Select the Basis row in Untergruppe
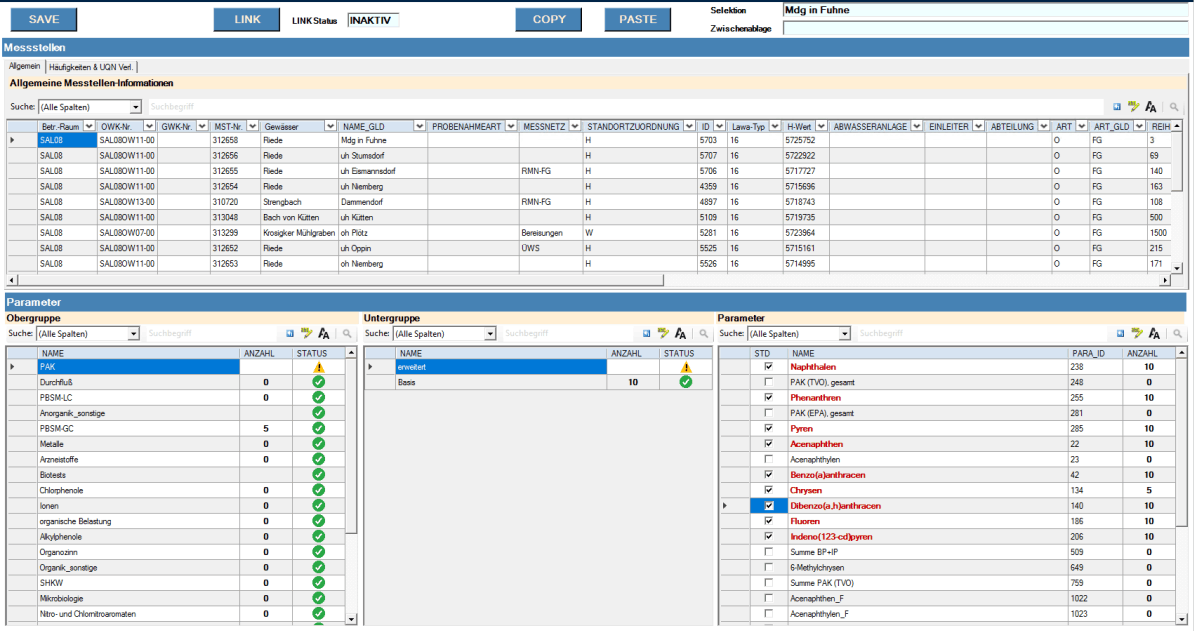The width and height of the screenshot is (1194, 631). [x=538, y=382]
